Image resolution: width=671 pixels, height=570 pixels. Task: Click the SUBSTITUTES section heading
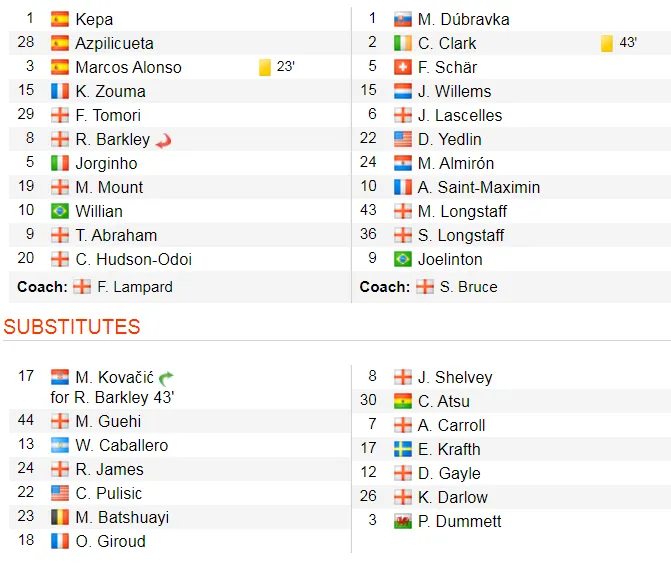point(72,327)
